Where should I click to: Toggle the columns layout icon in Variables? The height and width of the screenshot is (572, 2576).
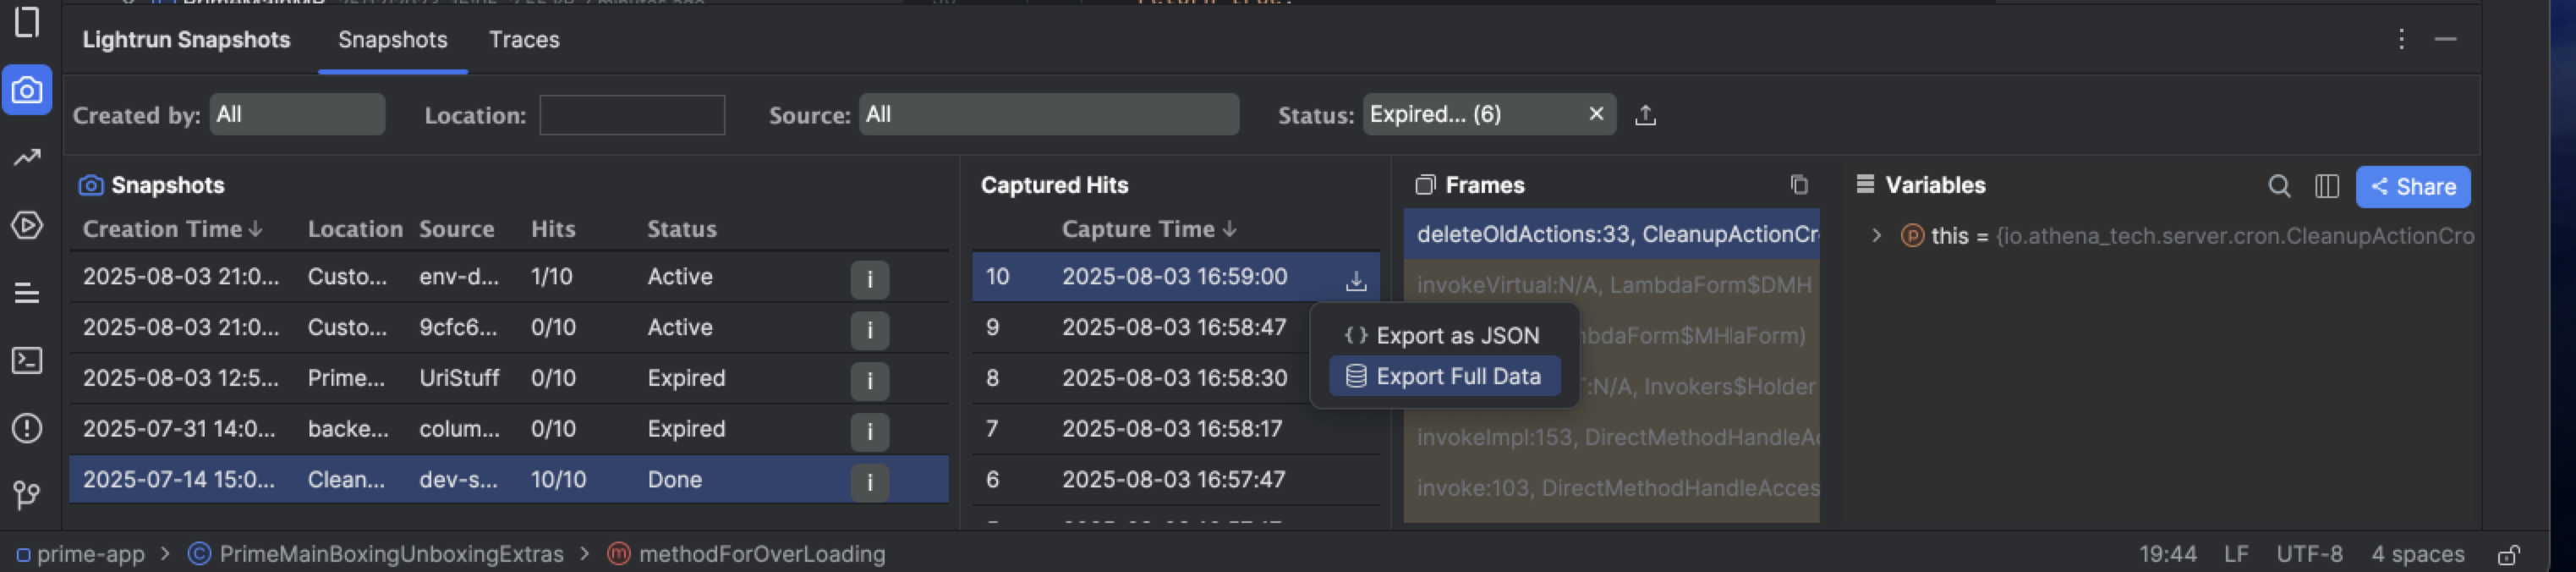click(2326, 187)
